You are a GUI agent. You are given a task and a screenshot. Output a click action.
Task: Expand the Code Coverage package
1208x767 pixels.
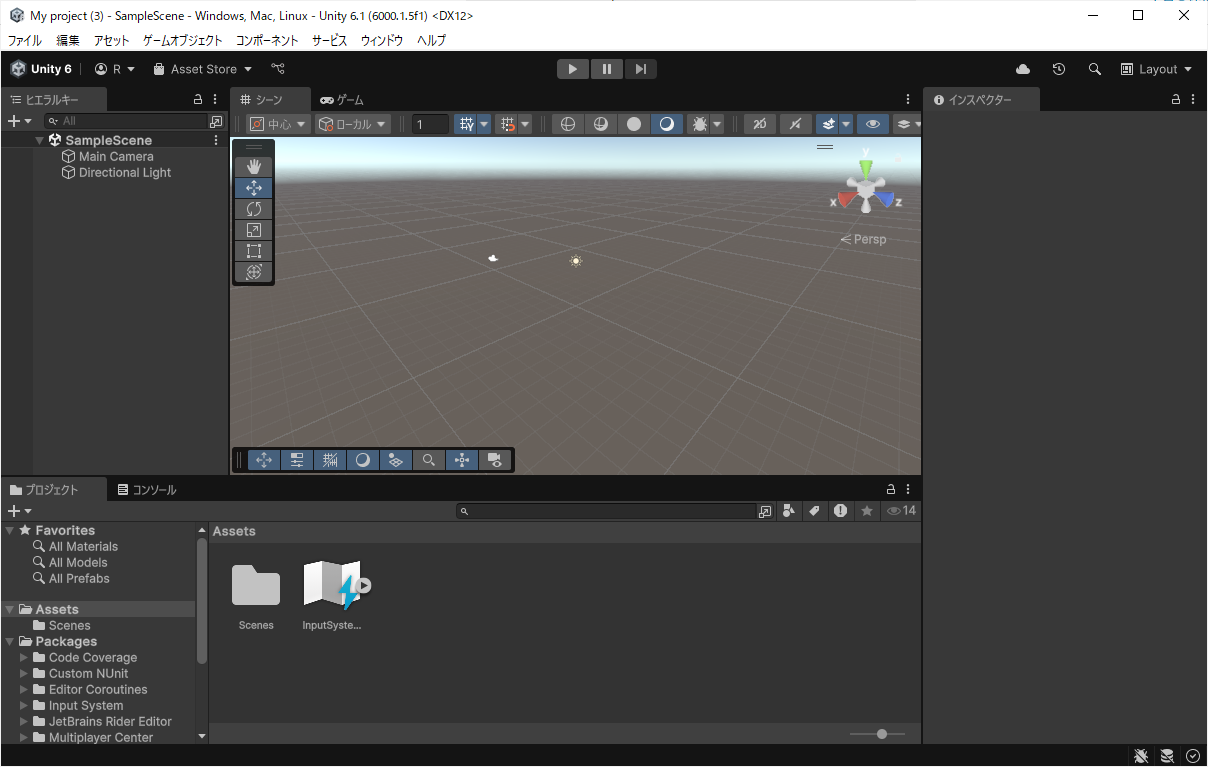25,657
